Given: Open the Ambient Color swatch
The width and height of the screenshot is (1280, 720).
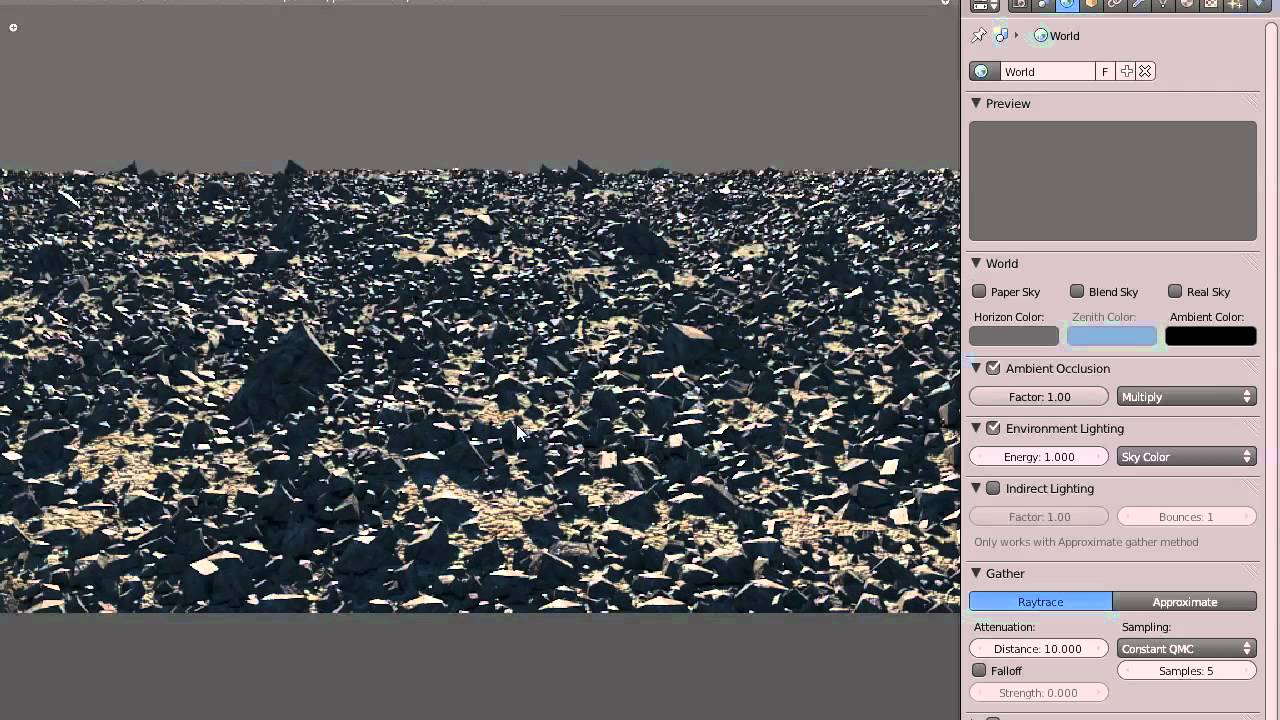Looking at the screenshot, I should [x=1211, y=337].
